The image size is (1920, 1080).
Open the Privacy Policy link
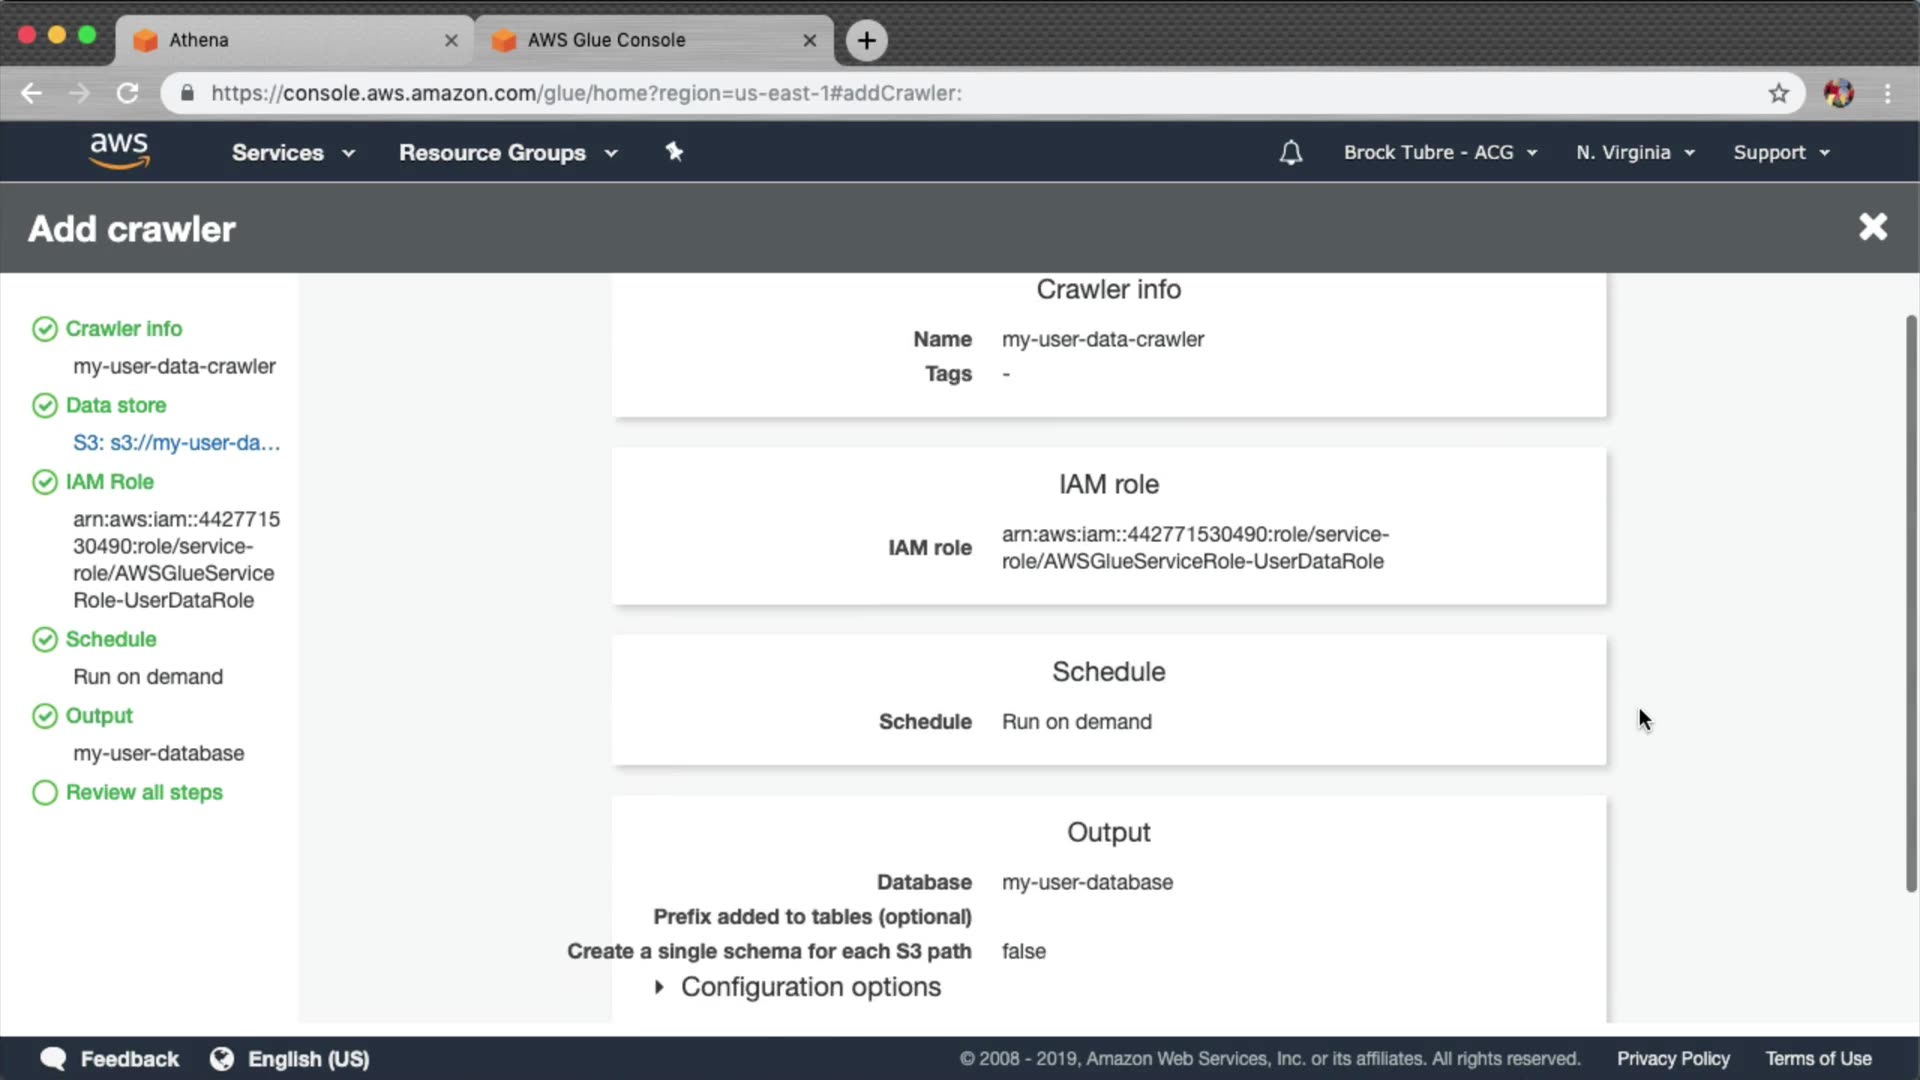click(1672, 1058)
